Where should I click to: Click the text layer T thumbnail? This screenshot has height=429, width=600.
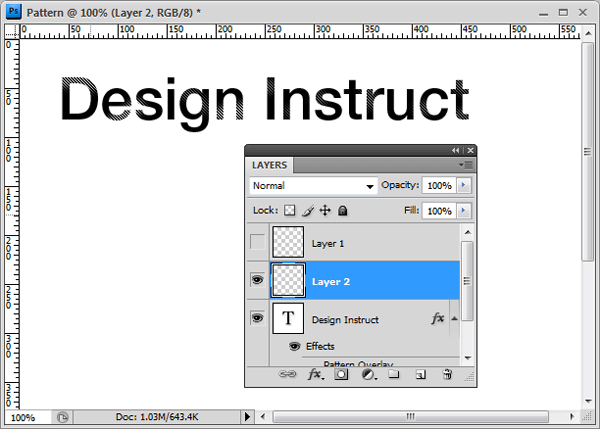point(288,318)
